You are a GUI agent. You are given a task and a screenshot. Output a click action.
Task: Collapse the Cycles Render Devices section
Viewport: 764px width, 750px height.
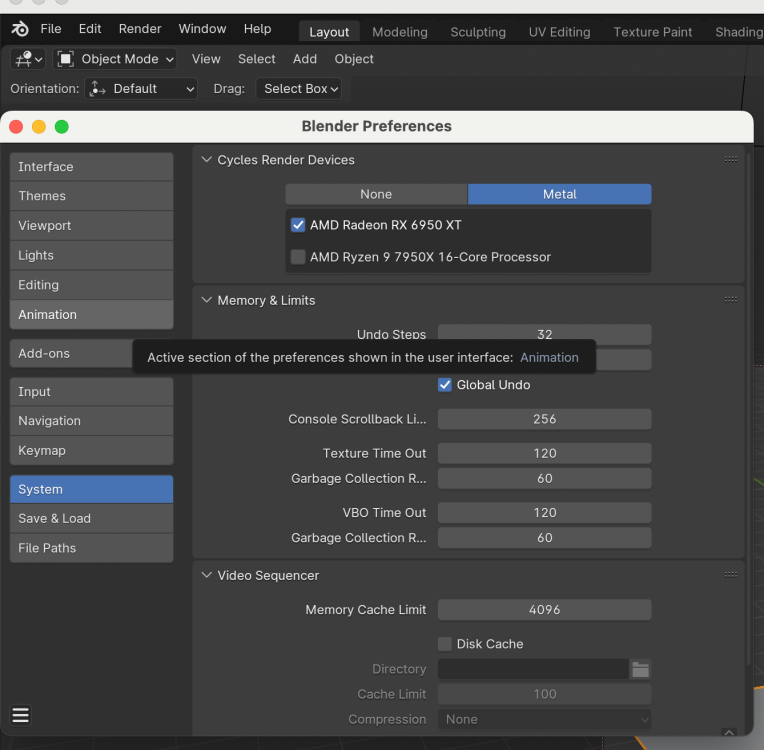coord(207,160)
